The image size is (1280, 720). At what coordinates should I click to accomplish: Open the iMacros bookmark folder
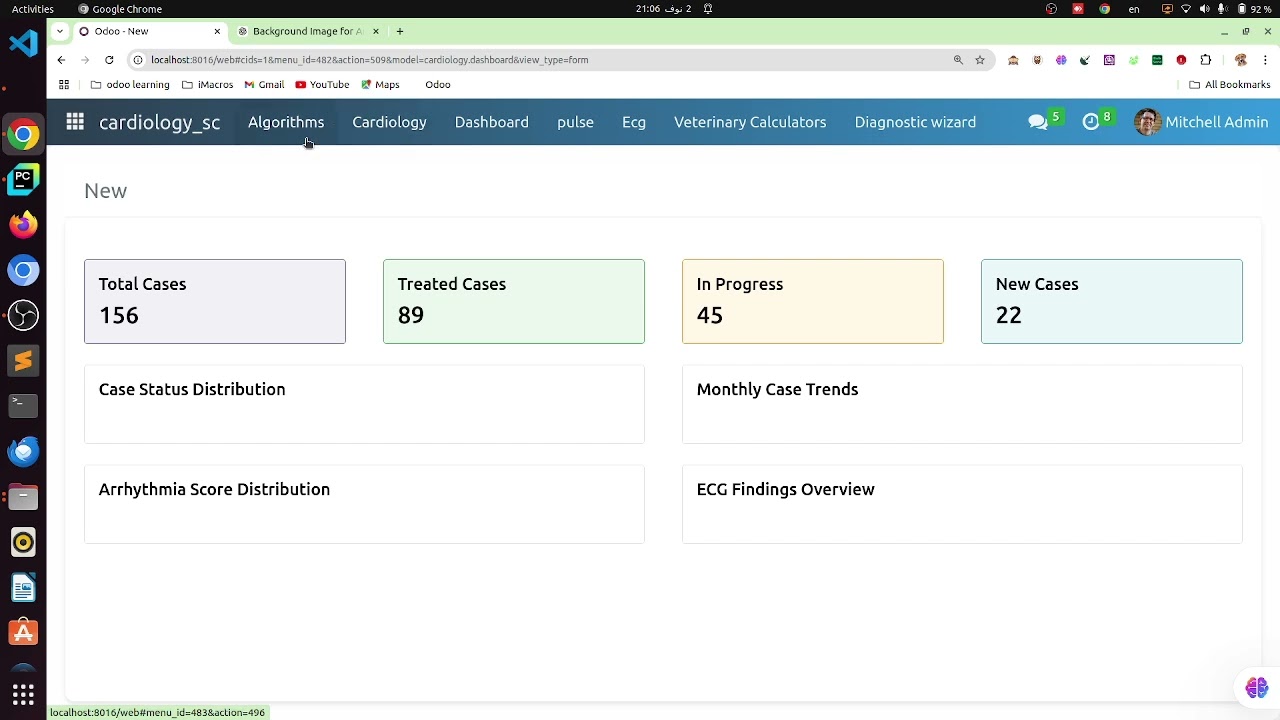207,85
